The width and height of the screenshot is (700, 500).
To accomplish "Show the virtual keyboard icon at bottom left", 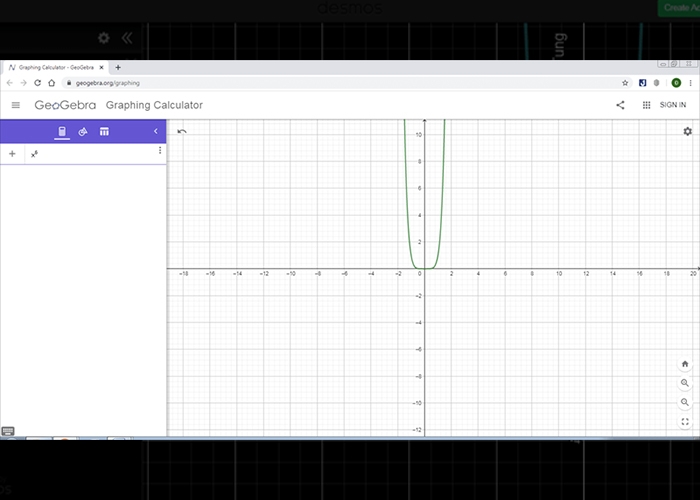I will 8,431.
